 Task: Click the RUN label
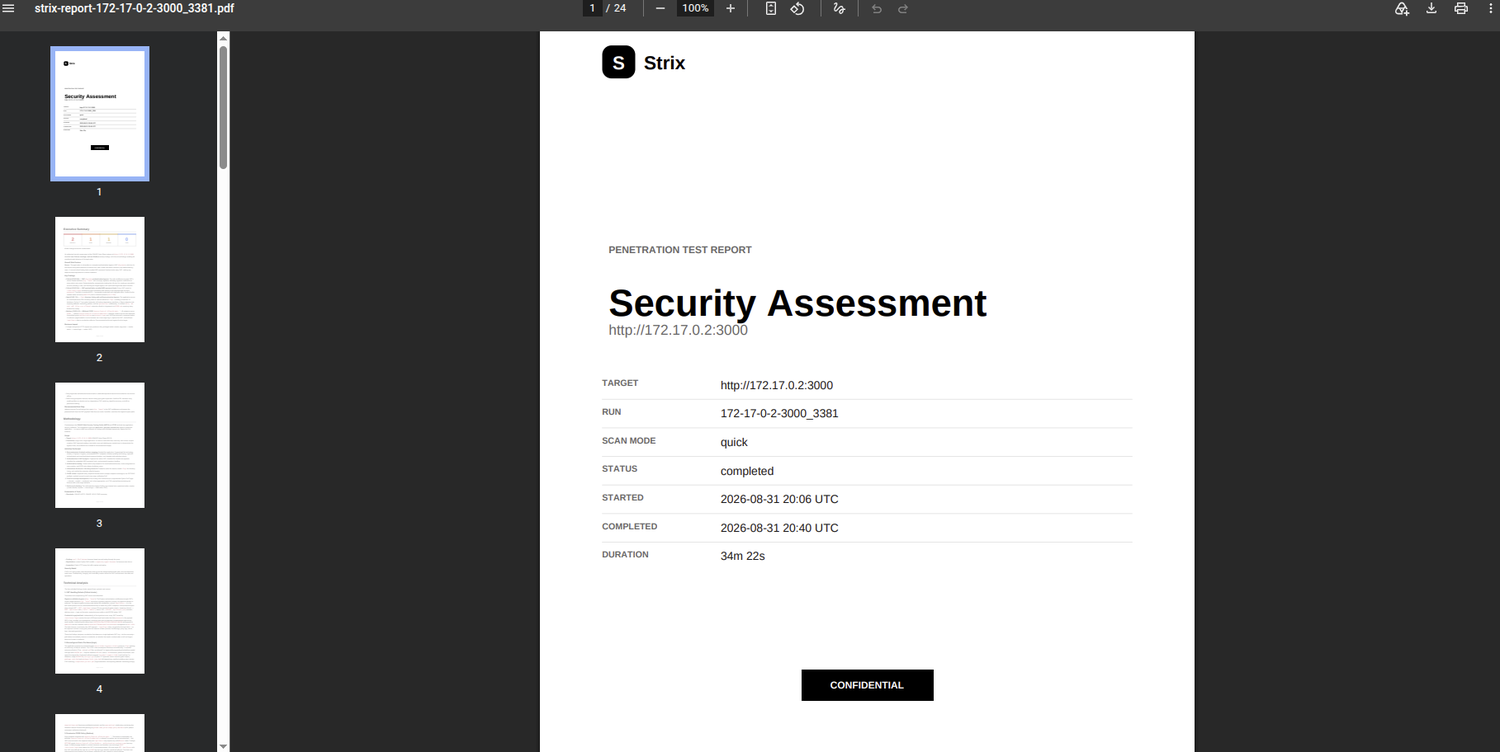pyautogui.click(x=613, y=412)
